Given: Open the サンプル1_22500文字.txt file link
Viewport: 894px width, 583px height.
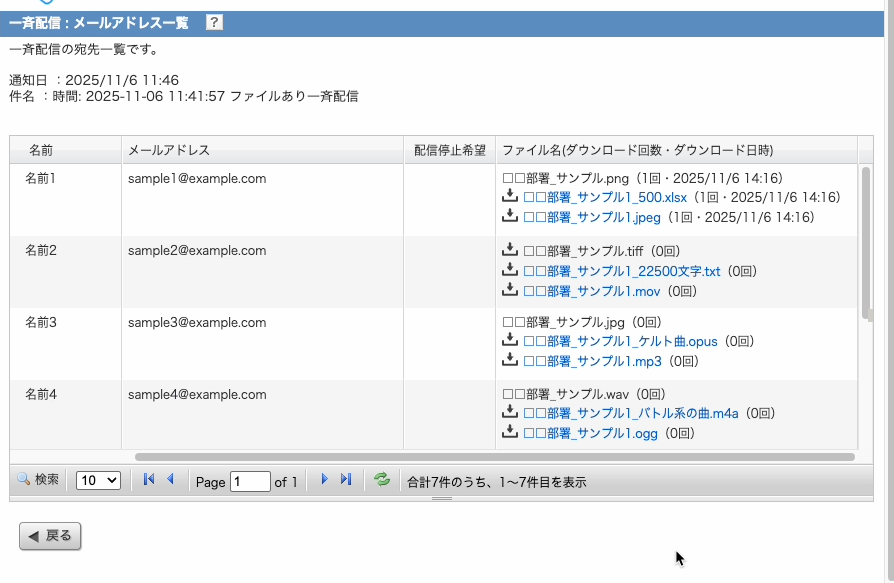Looking at the screenshot, I should click(x=621, y=271).
